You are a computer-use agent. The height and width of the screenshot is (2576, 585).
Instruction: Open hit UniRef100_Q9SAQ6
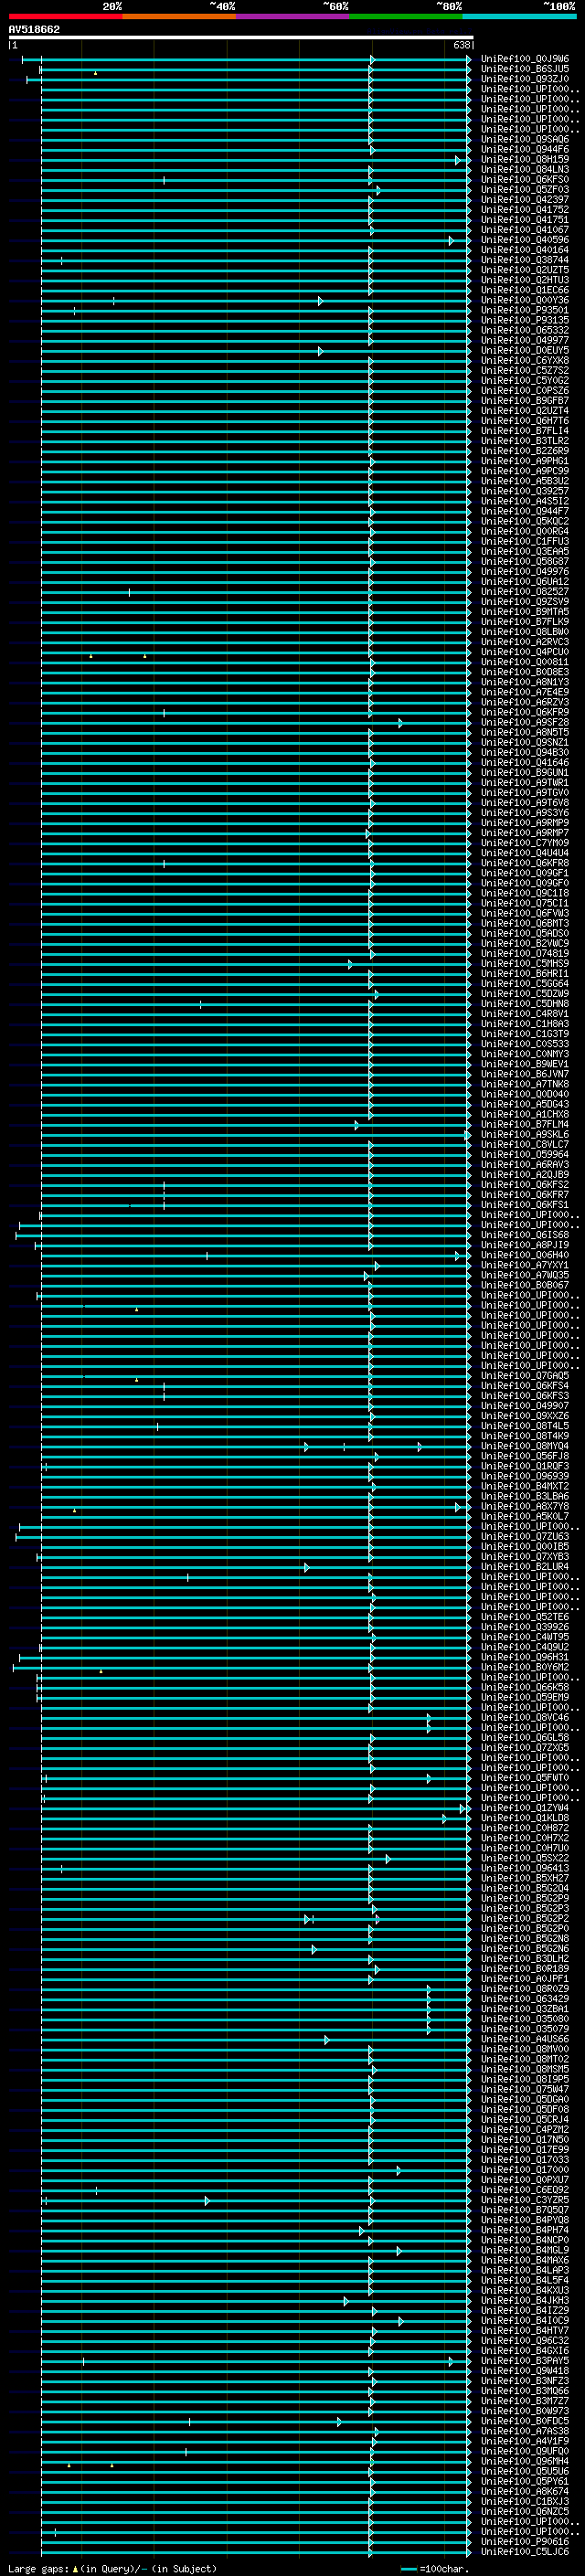[x=525, y=139]
